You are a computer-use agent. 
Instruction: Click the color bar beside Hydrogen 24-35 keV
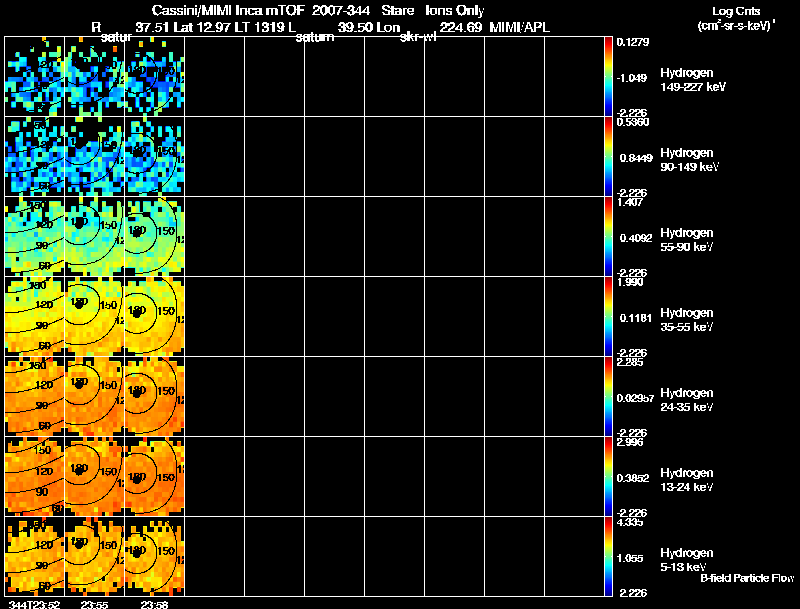(608, 396)
